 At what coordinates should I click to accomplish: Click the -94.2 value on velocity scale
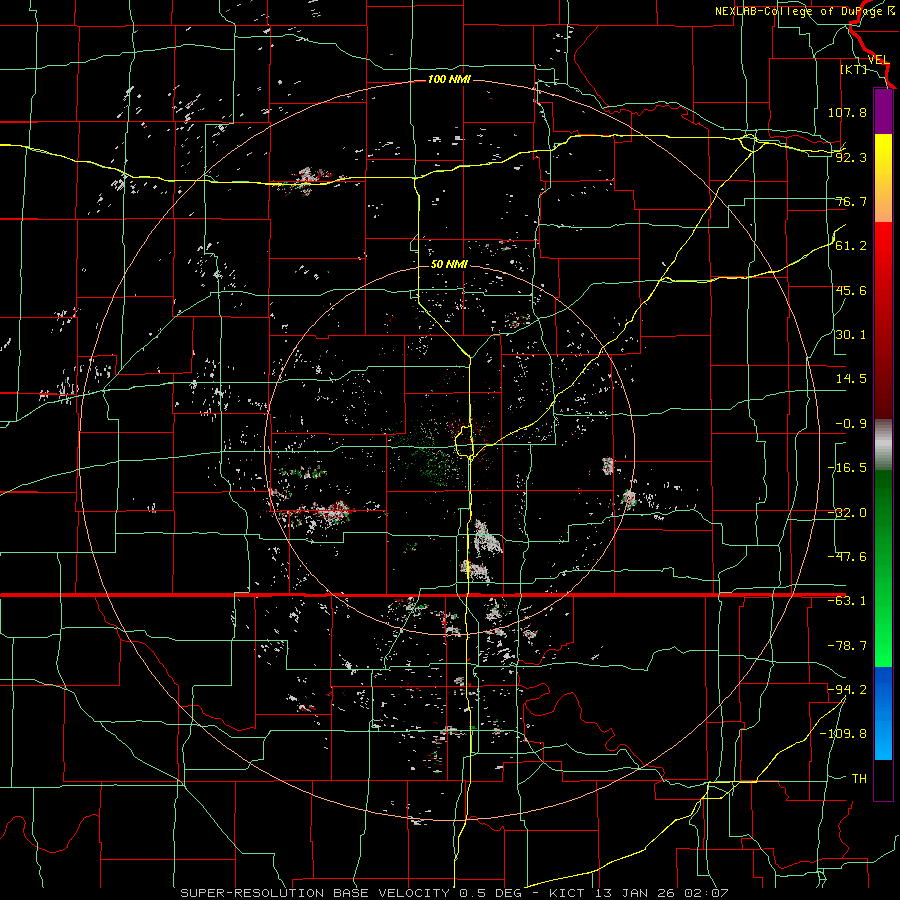(847, 689)
